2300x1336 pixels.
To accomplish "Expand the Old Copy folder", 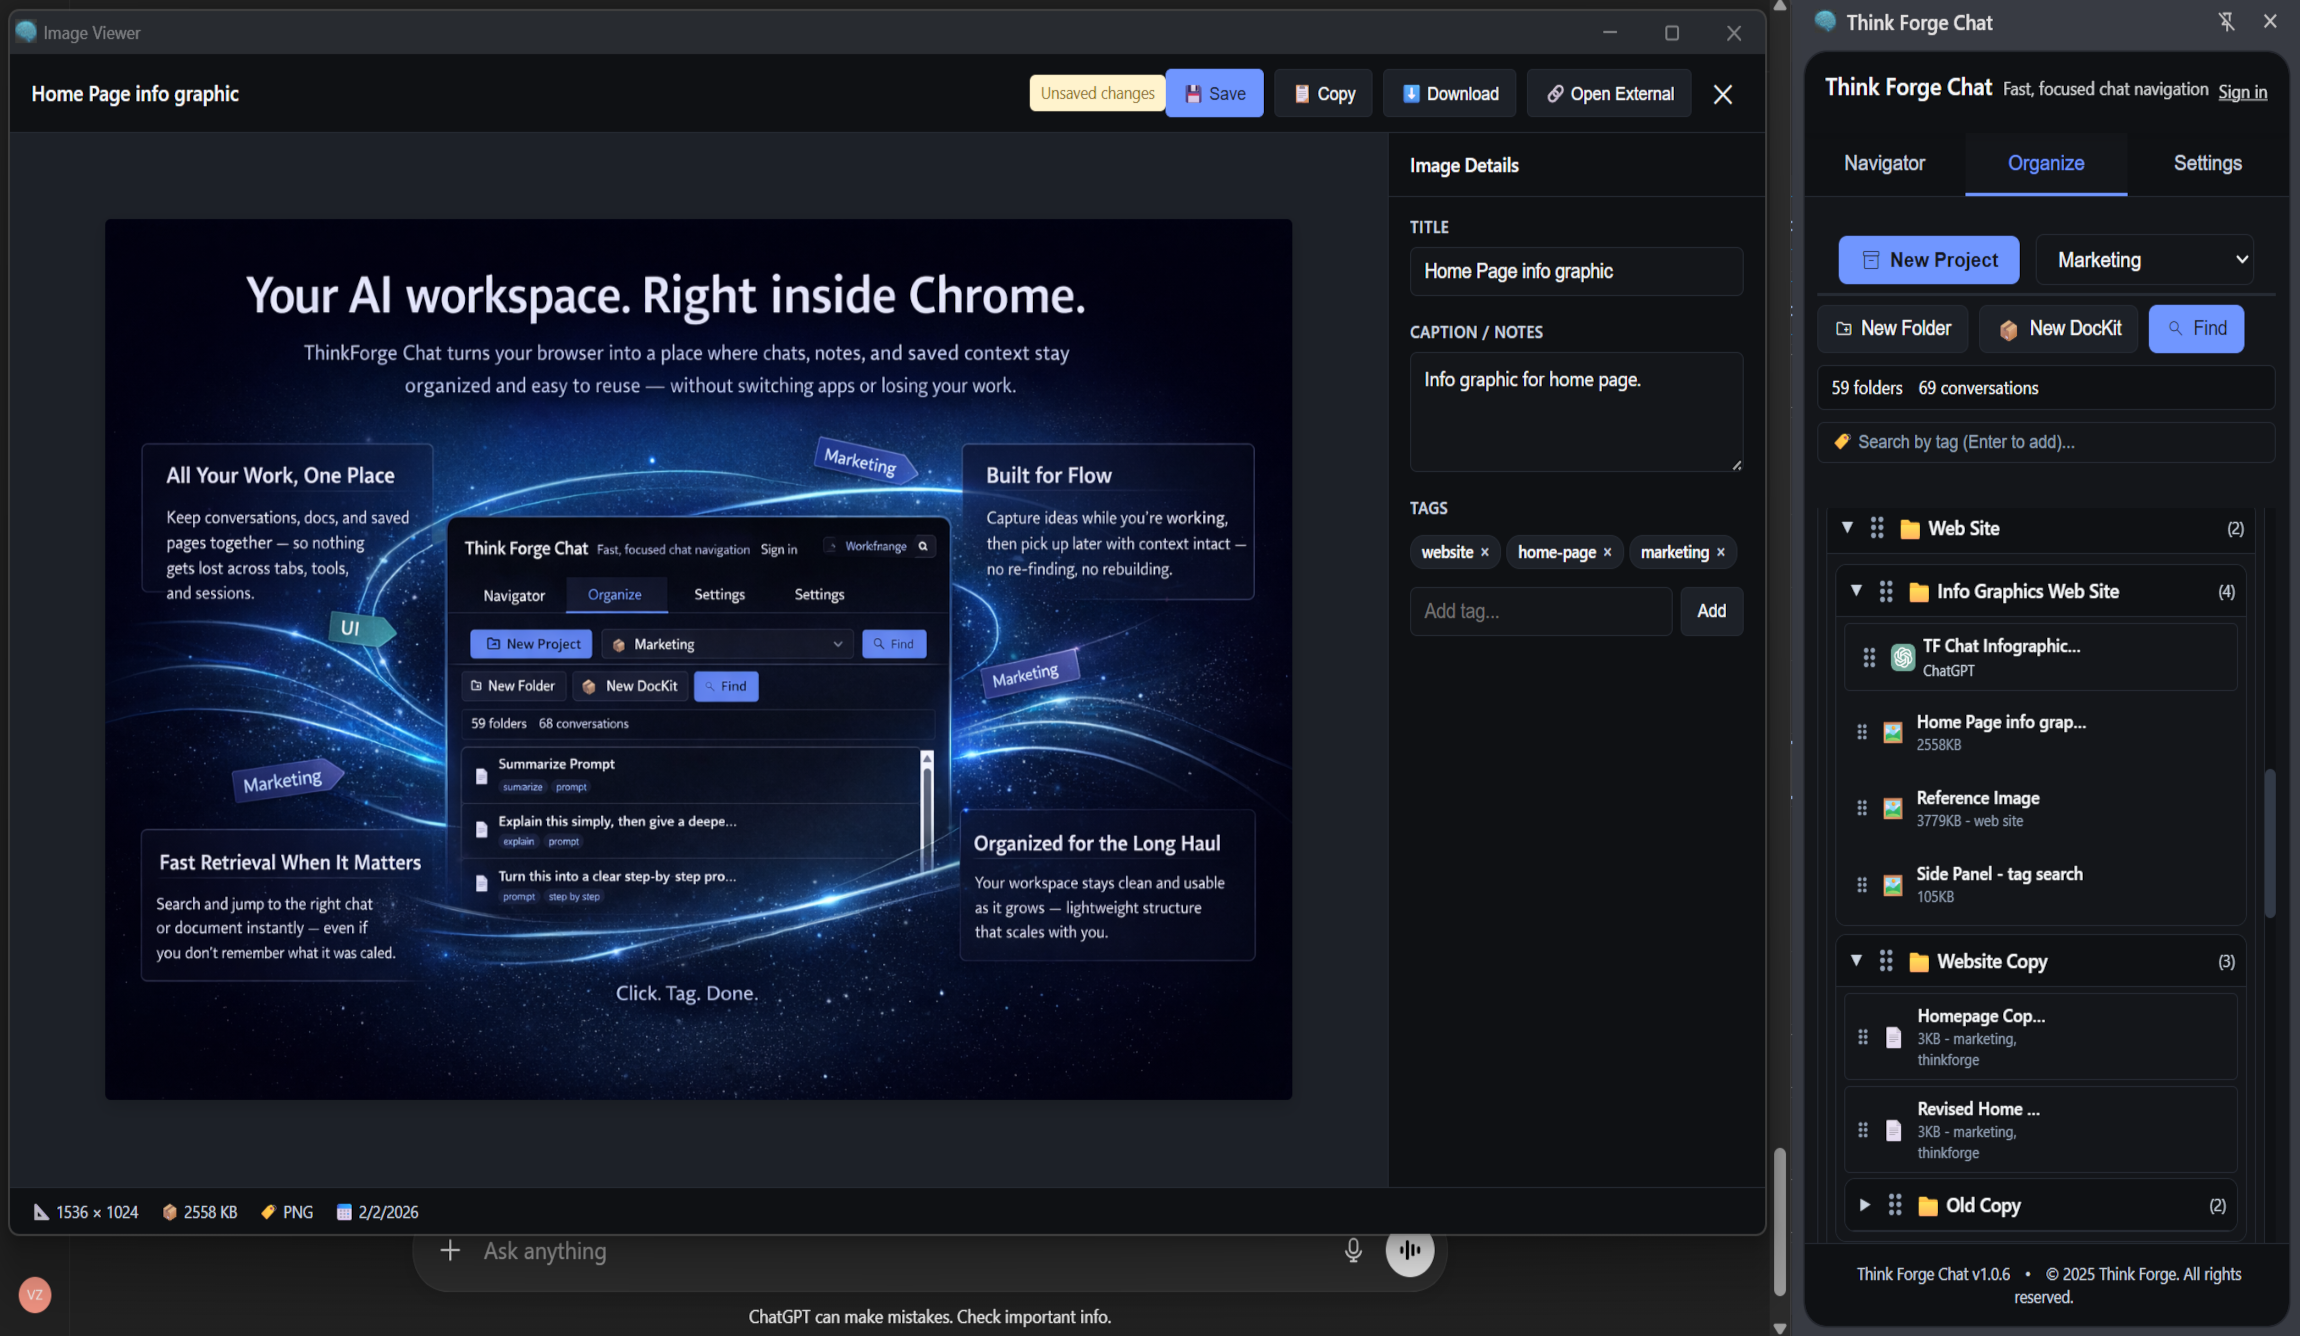I will [1864, 1205].
